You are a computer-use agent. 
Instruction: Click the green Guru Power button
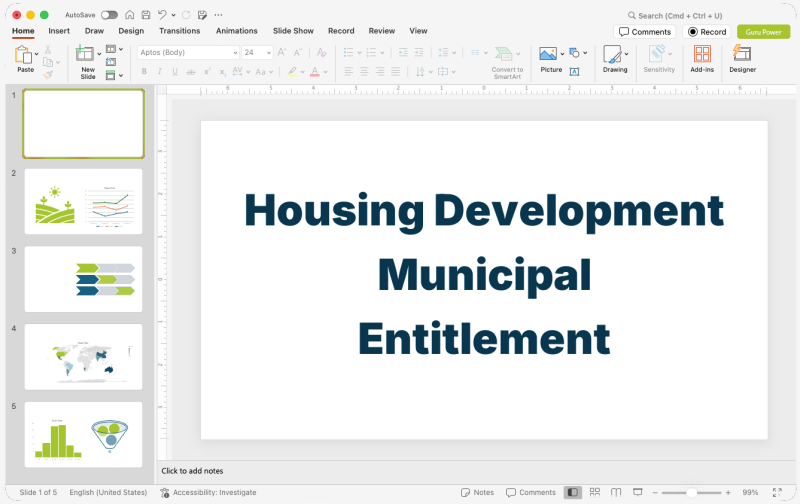(764, 32)
